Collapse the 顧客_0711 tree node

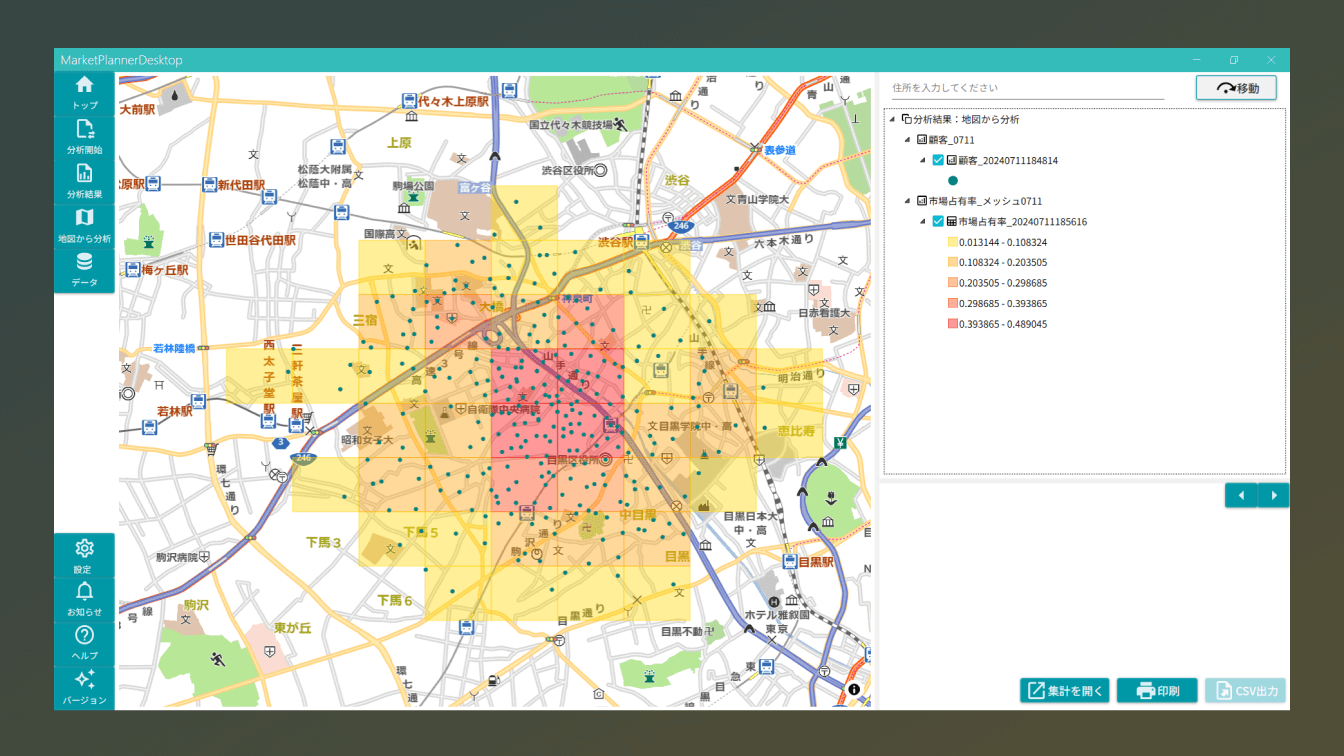[908, 140]
